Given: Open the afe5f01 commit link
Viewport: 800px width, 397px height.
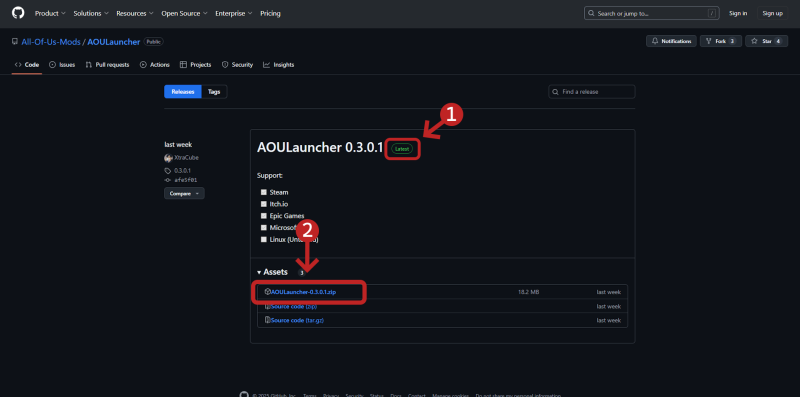Looking at the screenshot, I should tap(186, 180).
